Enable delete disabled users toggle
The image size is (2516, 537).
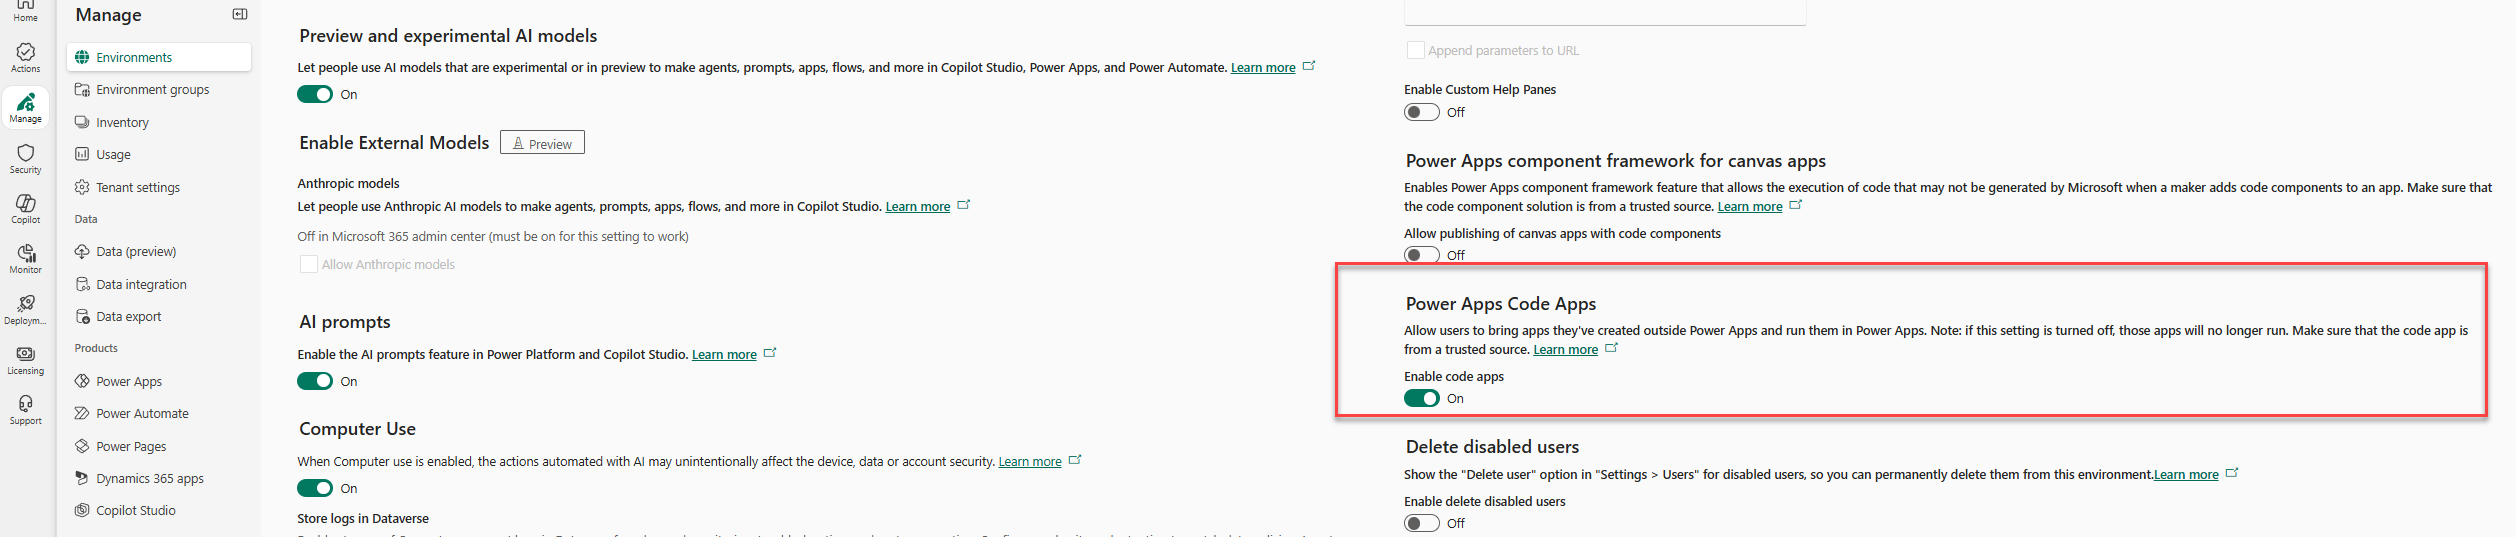click(x=1421, y=523)
